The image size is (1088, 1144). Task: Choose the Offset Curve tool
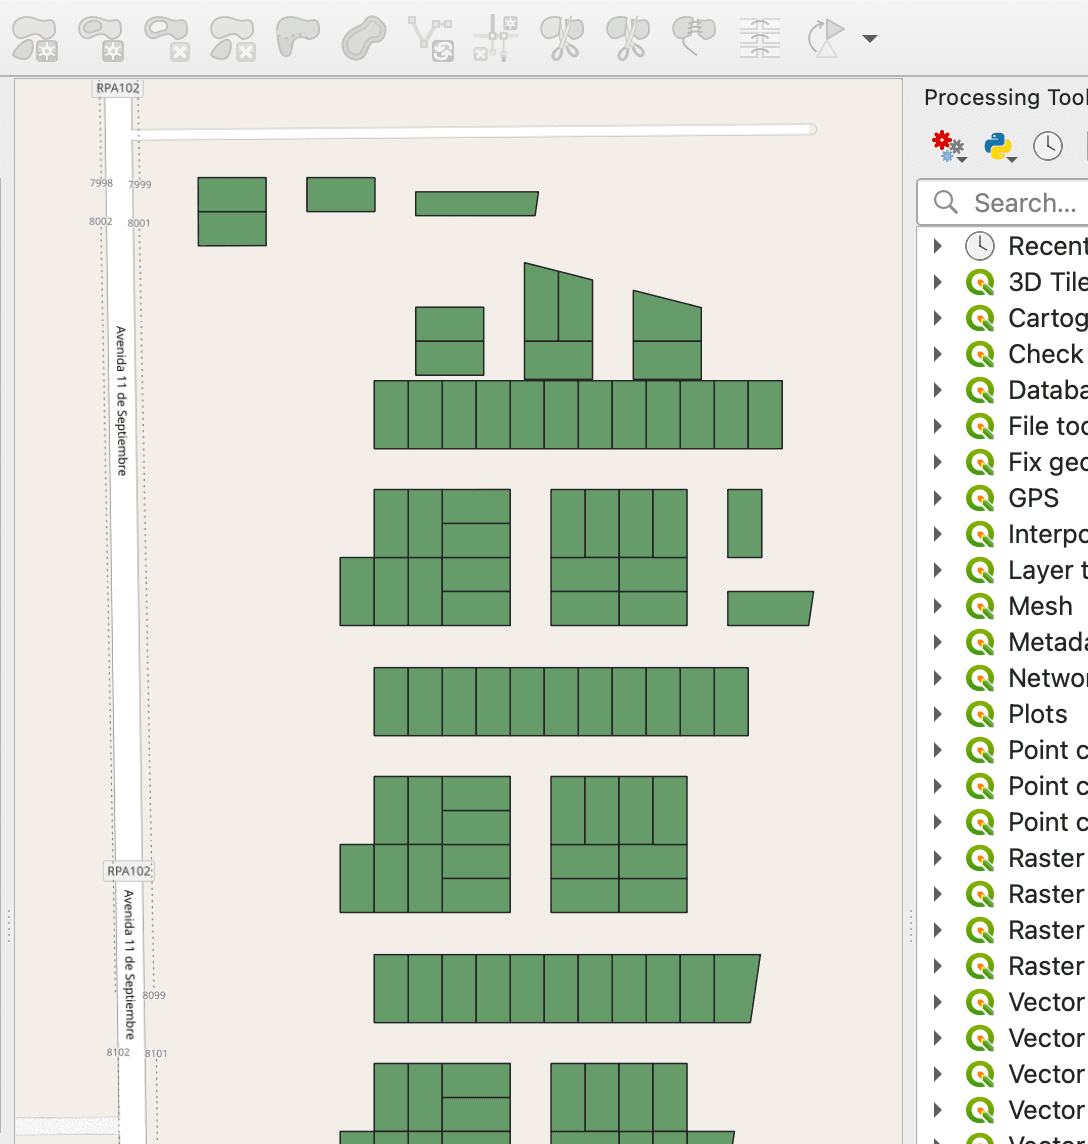tap(362, 37)
